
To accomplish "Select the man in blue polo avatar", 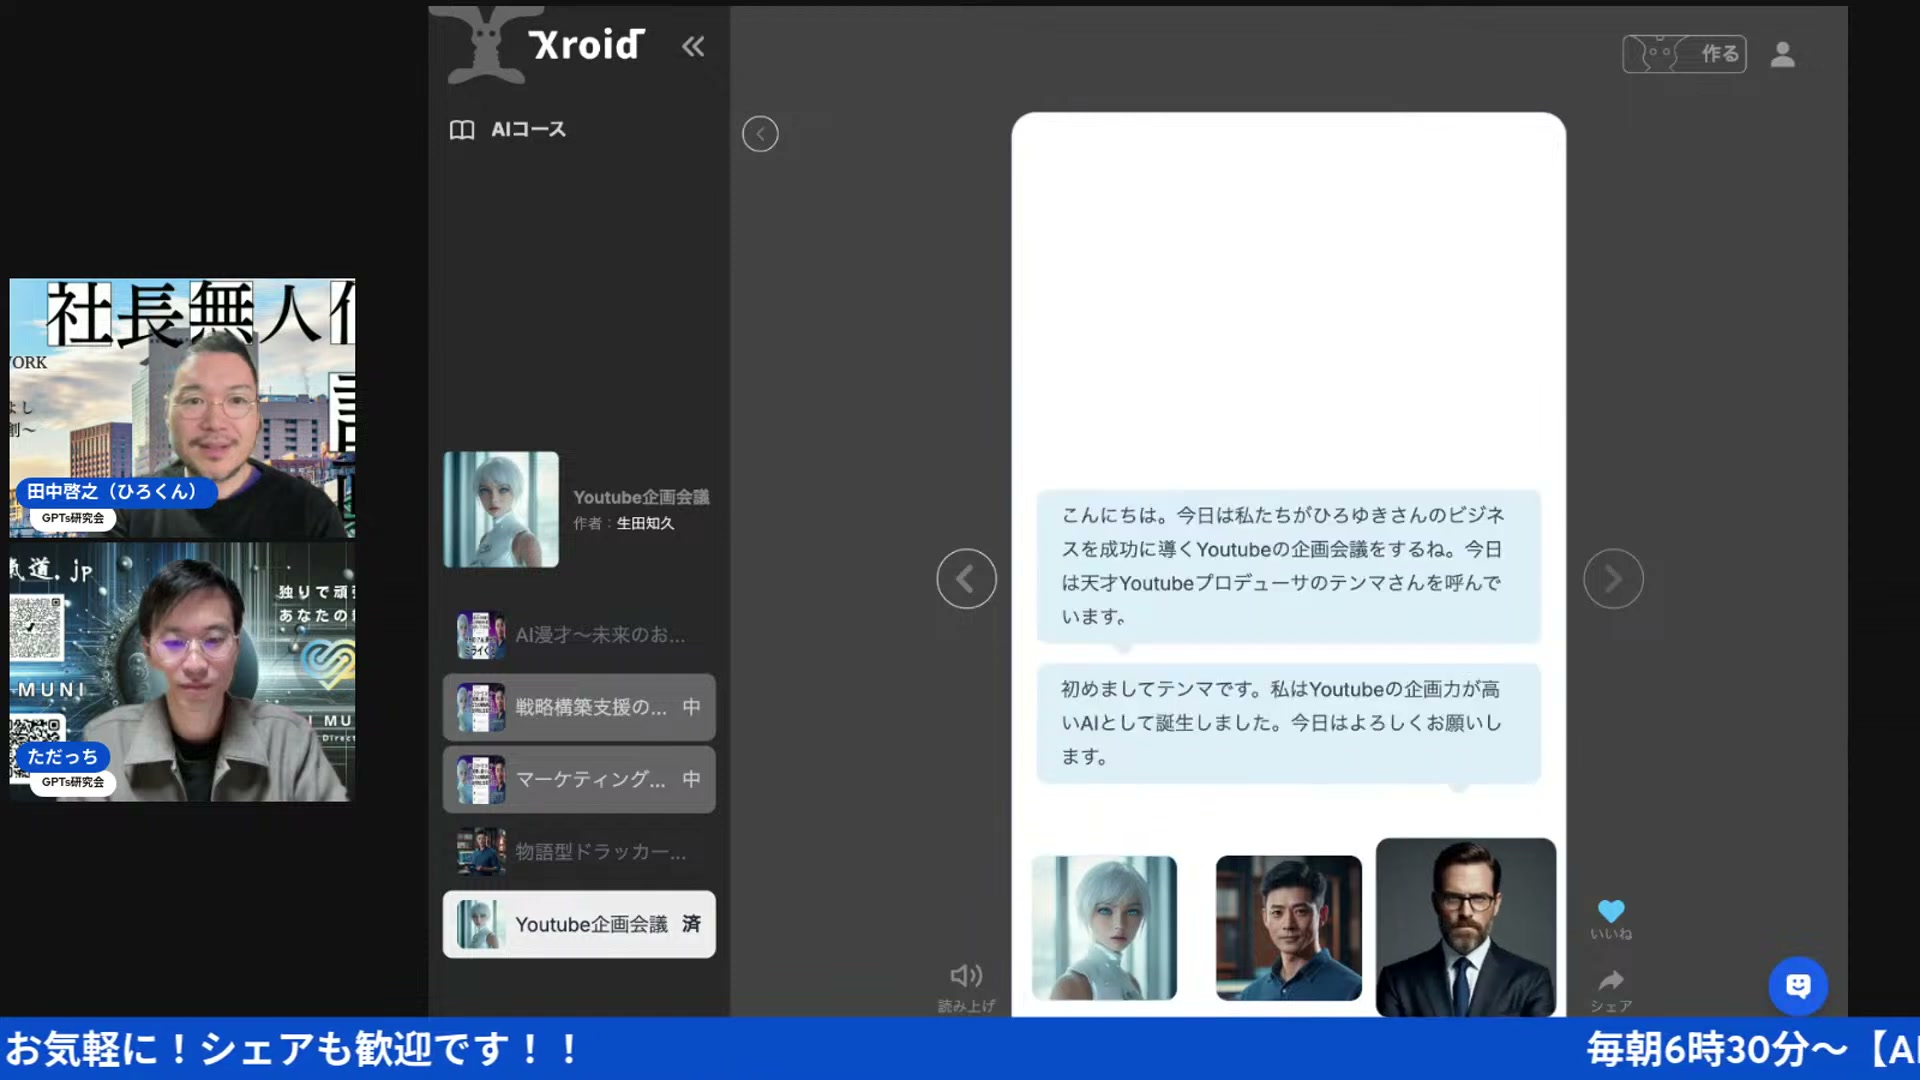I will (1288, 927).
